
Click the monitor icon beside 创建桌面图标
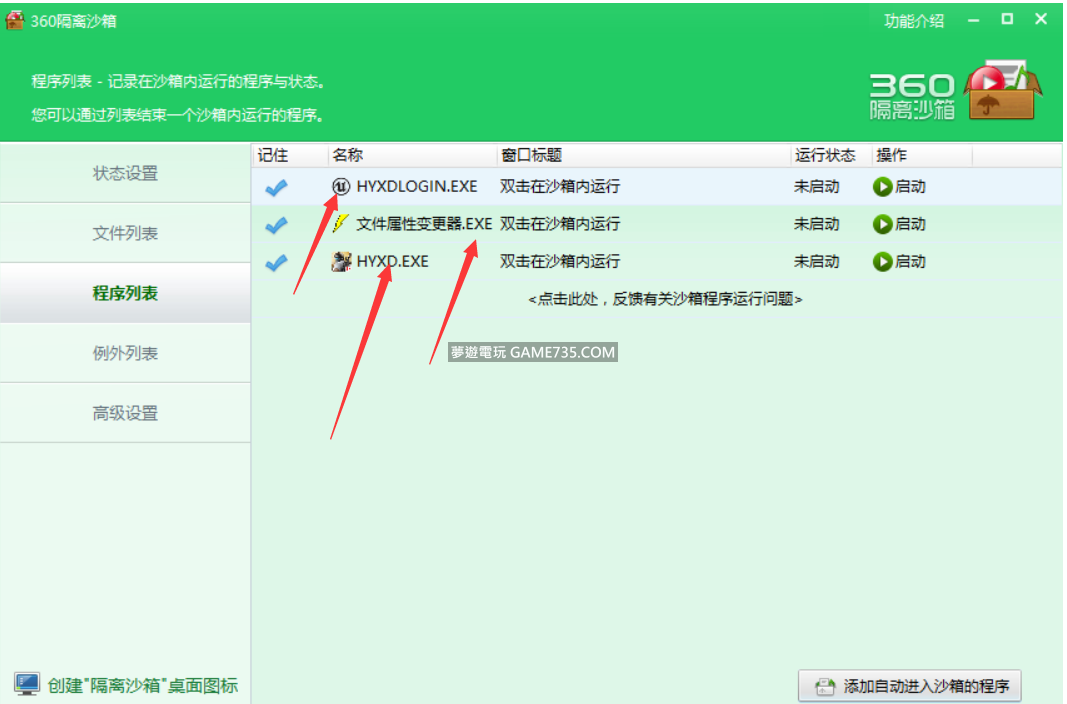(x=27, y=685)
